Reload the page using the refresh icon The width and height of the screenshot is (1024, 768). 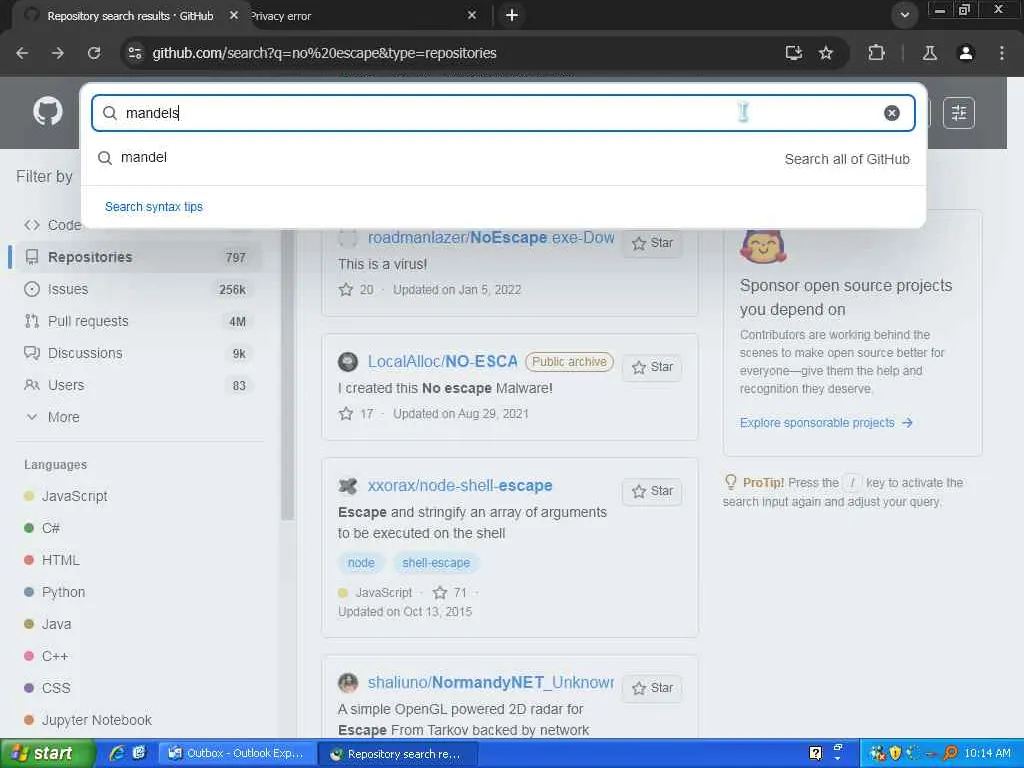pyautogui.click(x=94, y=53)
